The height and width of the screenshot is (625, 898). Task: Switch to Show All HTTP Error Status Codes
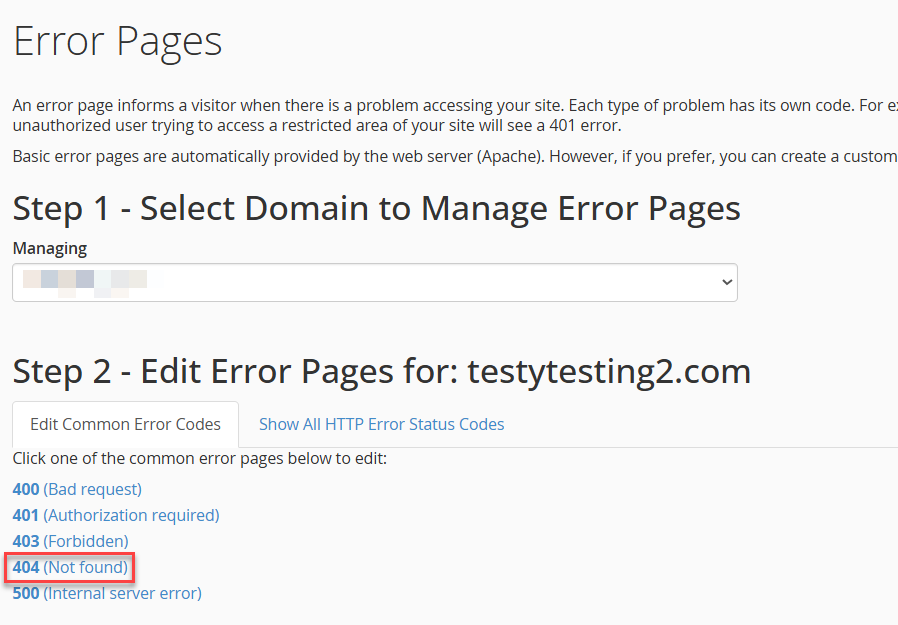(381, 424)
